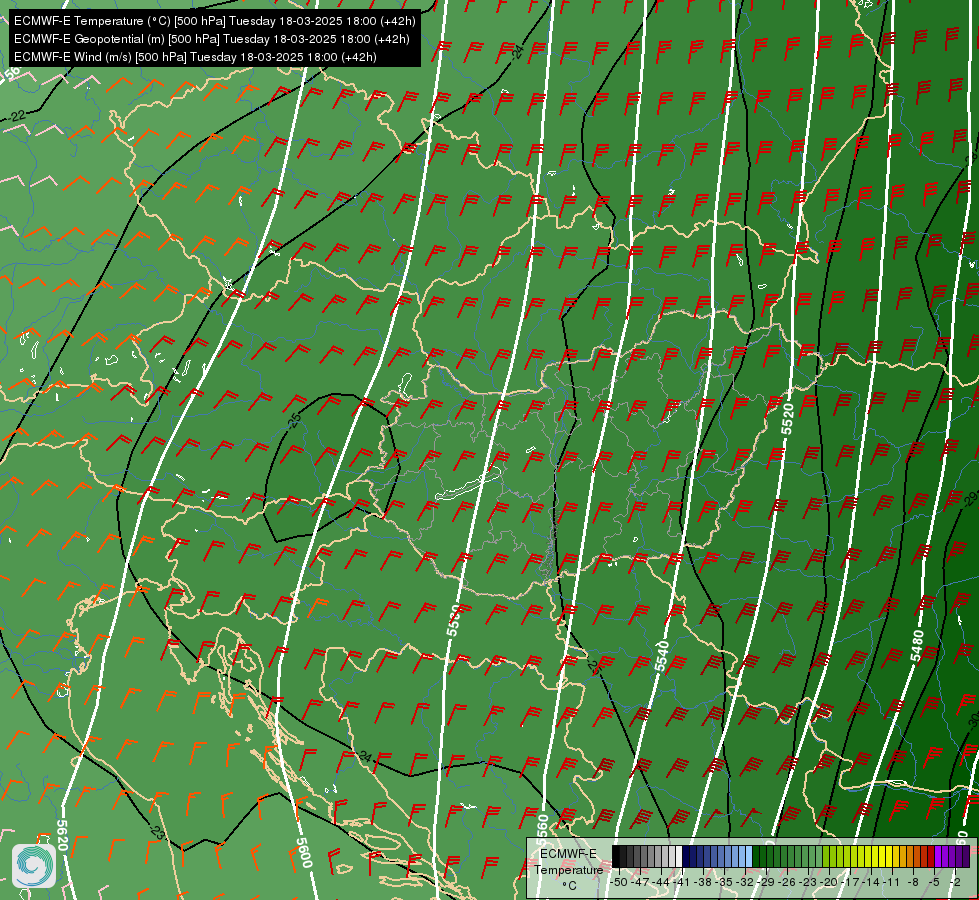Click the -25 isotherm label on map
This screenshot has width=979, height=900.
(294, 420)
